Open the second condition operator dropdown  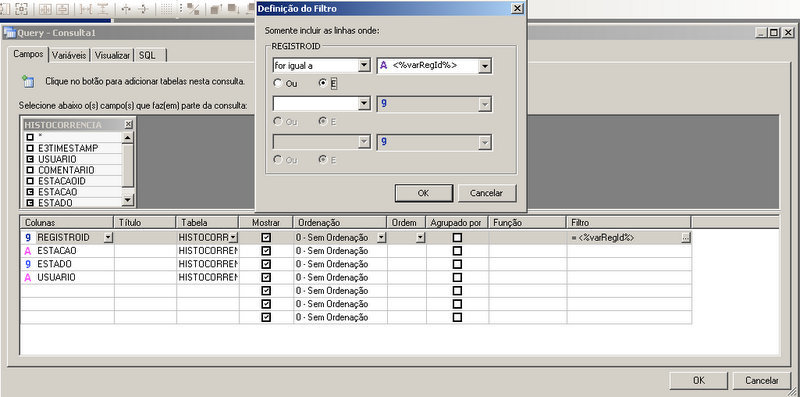[x=364, y=104]
